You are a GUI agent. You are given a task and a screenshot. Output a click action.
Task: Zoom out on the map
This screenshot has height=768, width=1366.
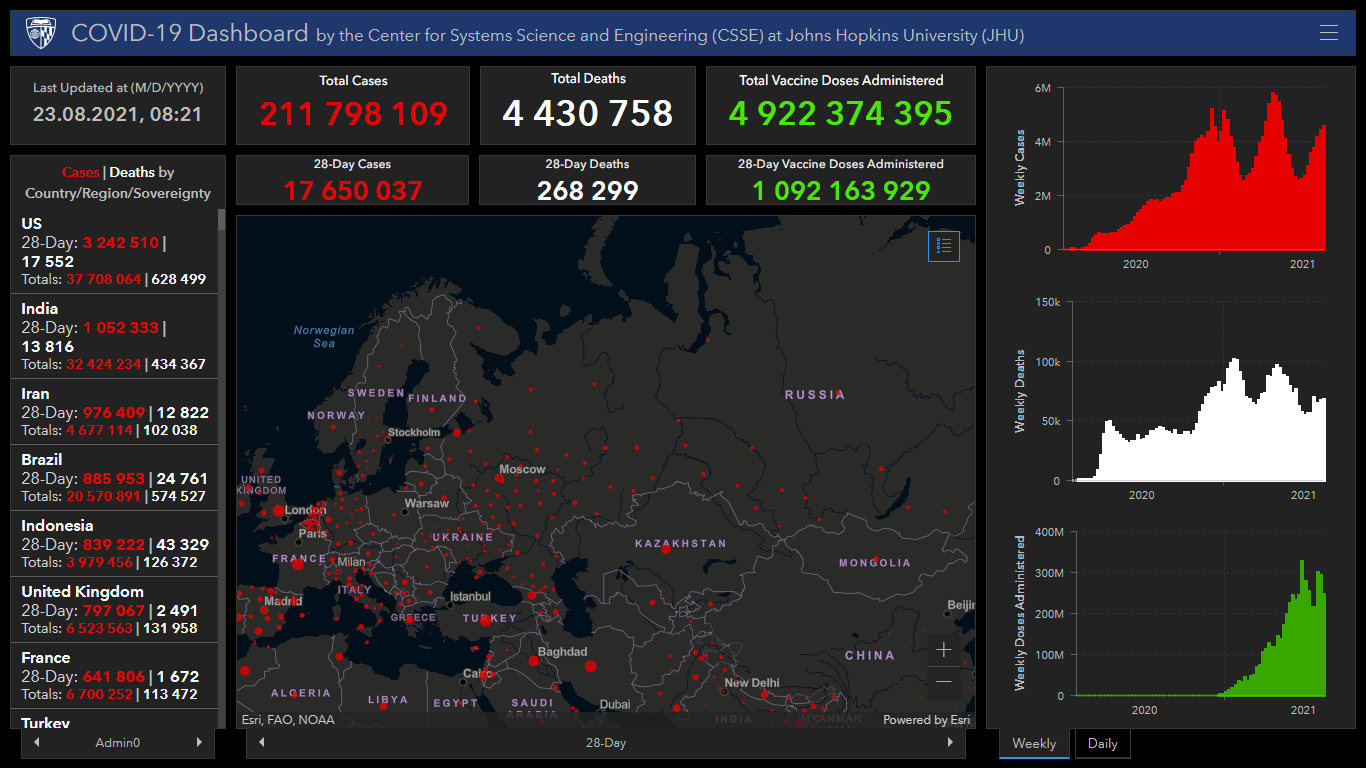943,682
